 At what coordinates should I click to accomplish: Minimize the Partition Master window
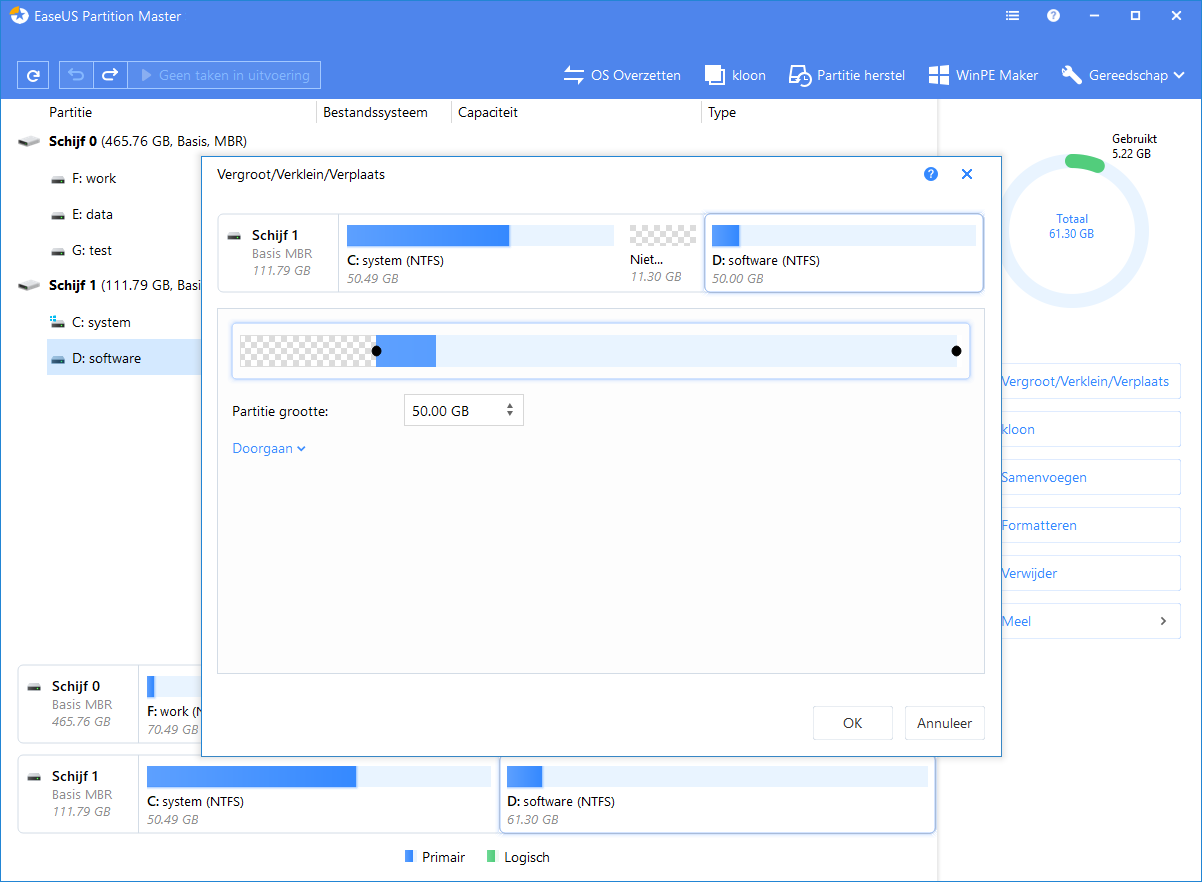[x=1093, y=16]
